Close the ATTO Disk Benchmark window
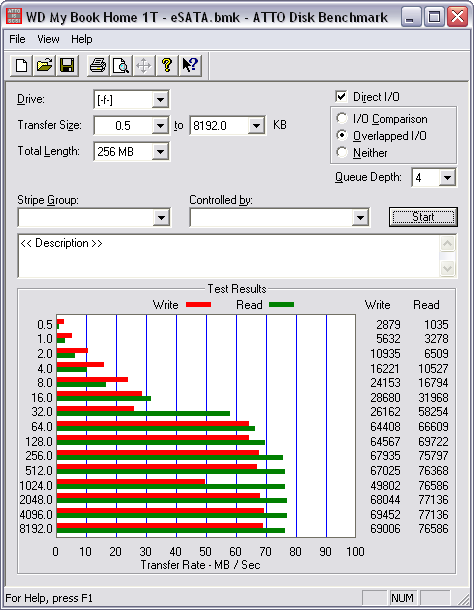Viewport: 474px width, 610px height. pos(457,17)
